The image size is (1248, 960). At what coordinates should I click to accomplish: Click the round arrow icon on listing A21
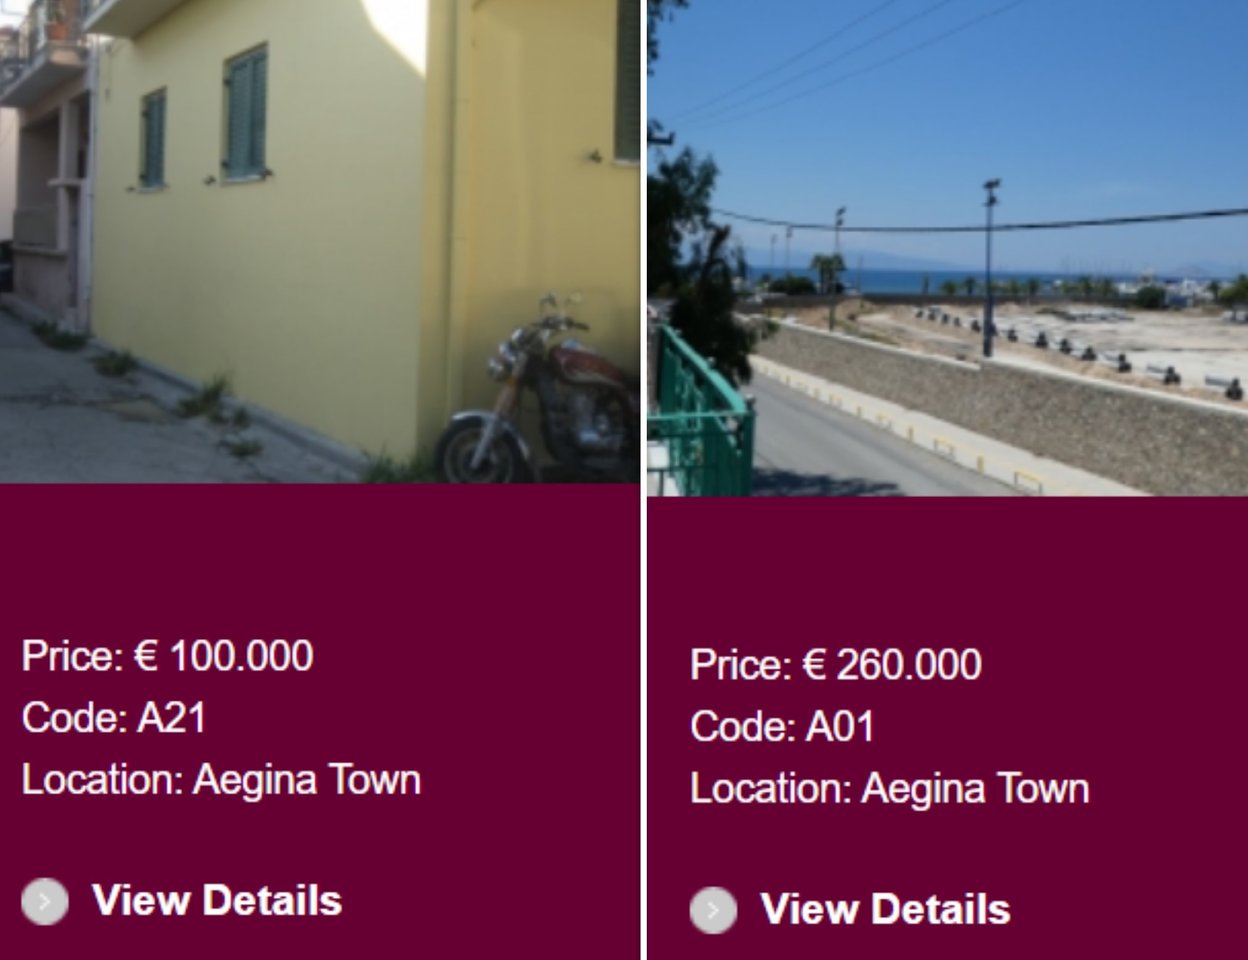pos(45,901)
